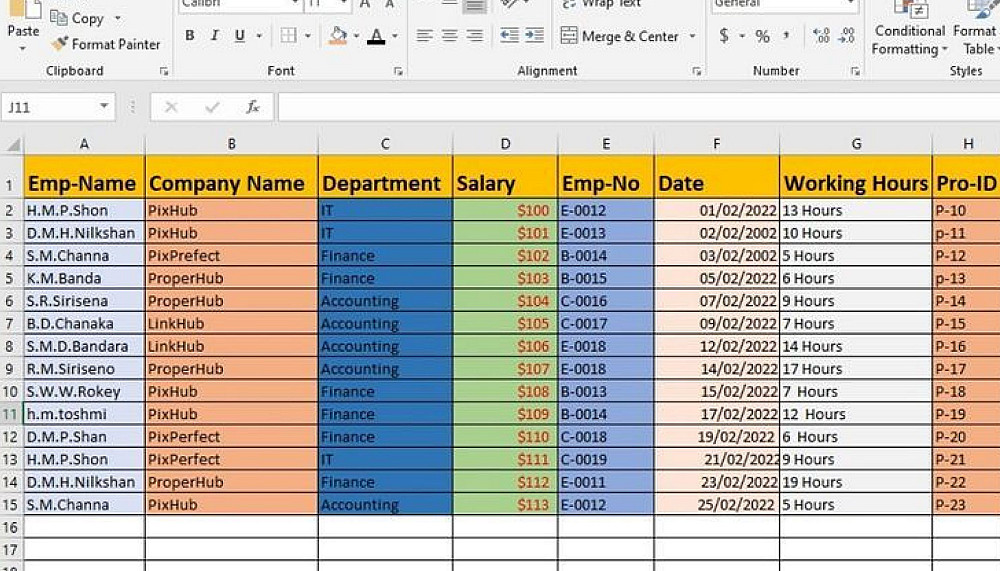The width and height of the screenshot is (1000, 571).
Task: Click the Font Color 'A' icon
Action: 376,36
